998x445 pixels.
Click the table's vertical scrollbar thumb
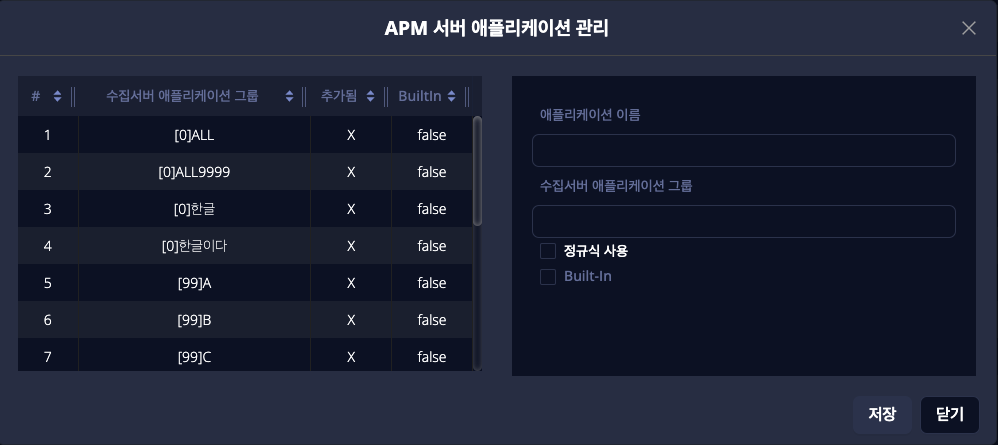[x=477, y=170]
